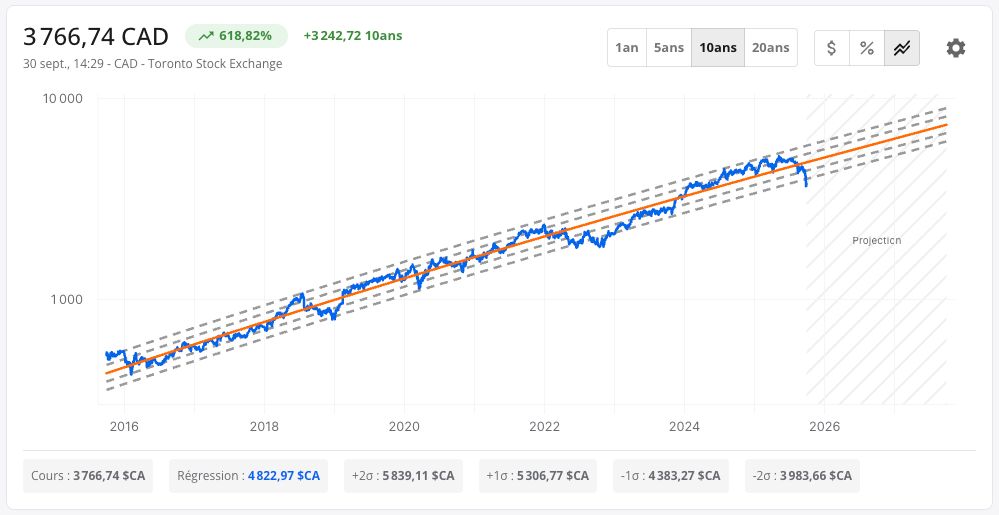This screenshot has height=515, width=999.
Task: Open the chart settings gear icon
Action: (955, 48)
